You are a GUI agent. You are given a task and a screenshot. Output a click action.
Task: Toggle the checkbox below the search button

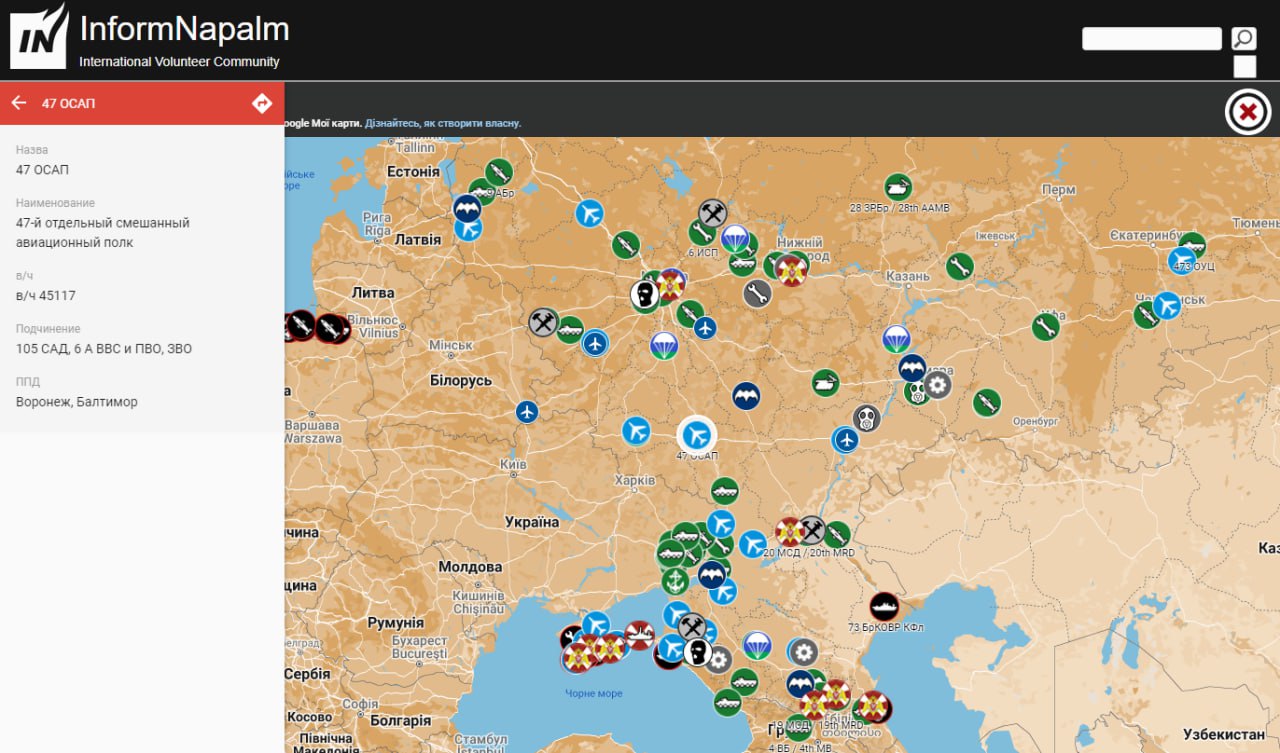tap(1244, 67)
